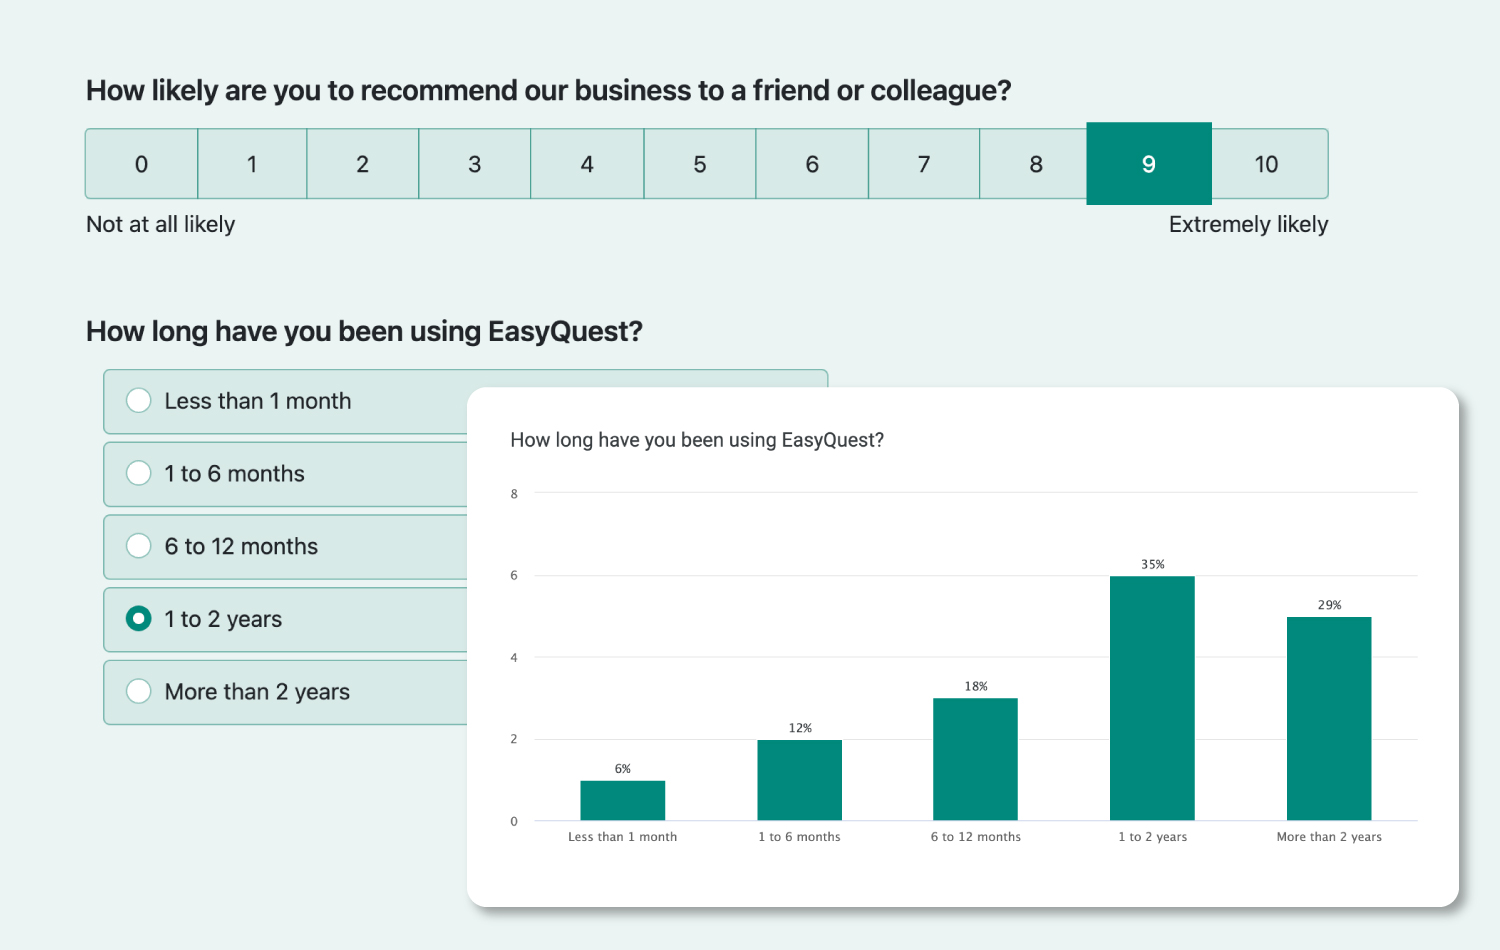
Task: Select the '6 to 12 months' radio button
Action: [139, 545]
